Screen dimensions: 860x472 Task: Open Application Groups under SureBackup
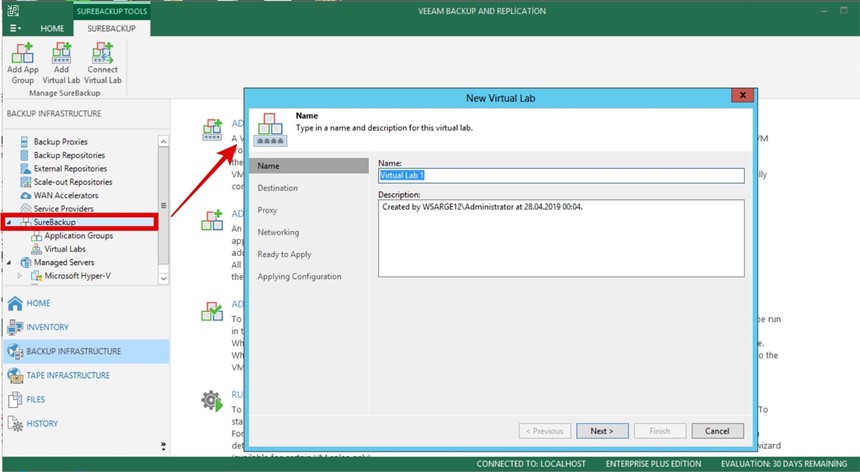click(x=78, y=235)
